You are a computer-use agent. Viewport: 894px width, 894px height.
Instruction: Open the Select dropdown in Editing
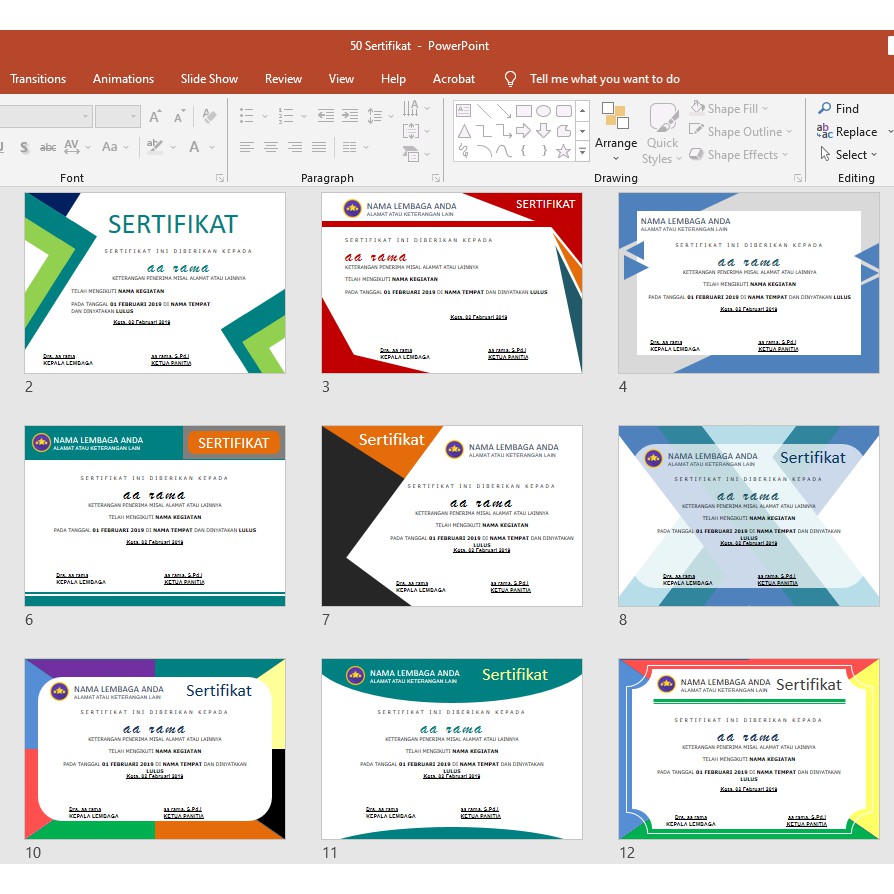(x=848, y=154)
